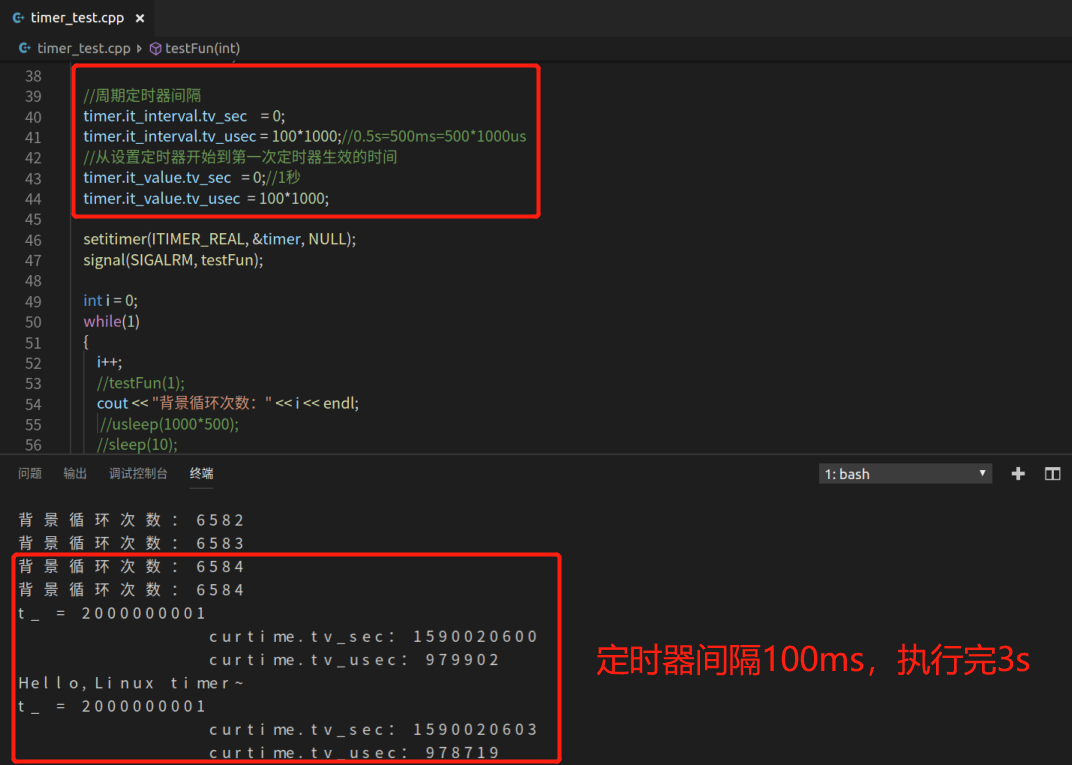Click the dropdown arrow on the bash selector
Image resolution: width=1072 pixels, height=765 pixels.
point(981,473)
